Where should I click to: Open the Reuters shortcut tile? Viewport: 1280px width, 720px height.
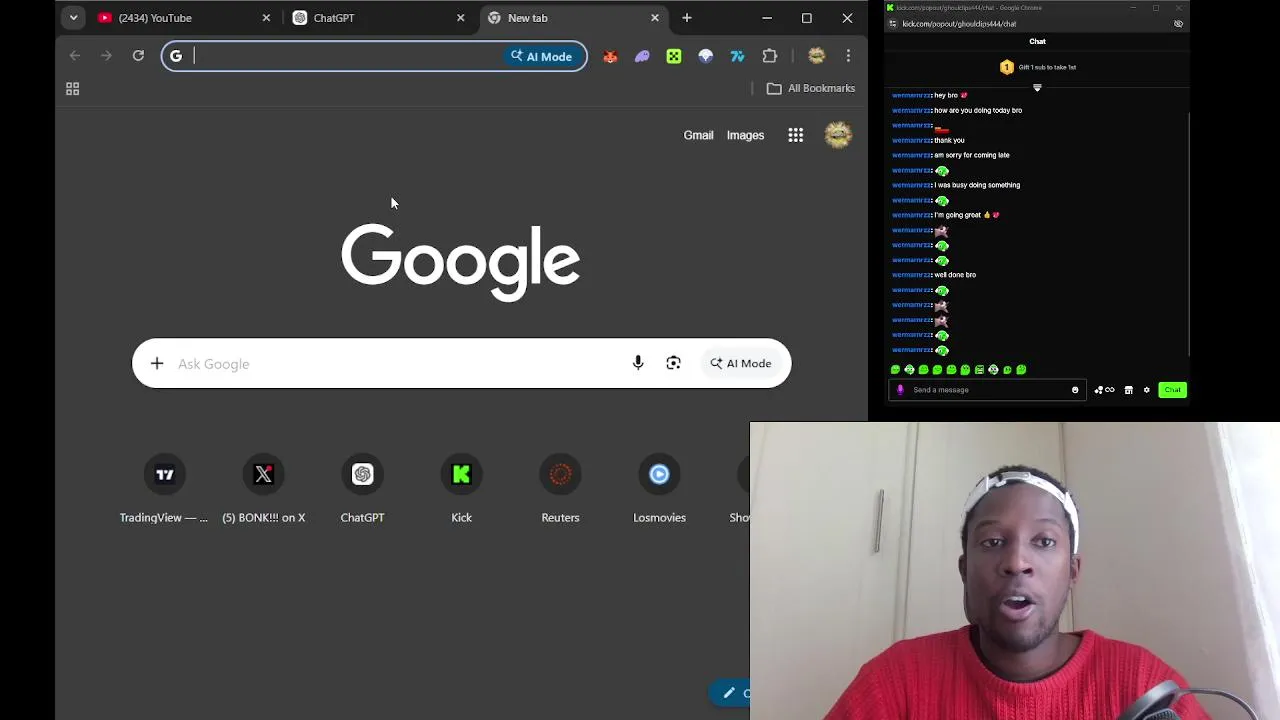point(560,489)
